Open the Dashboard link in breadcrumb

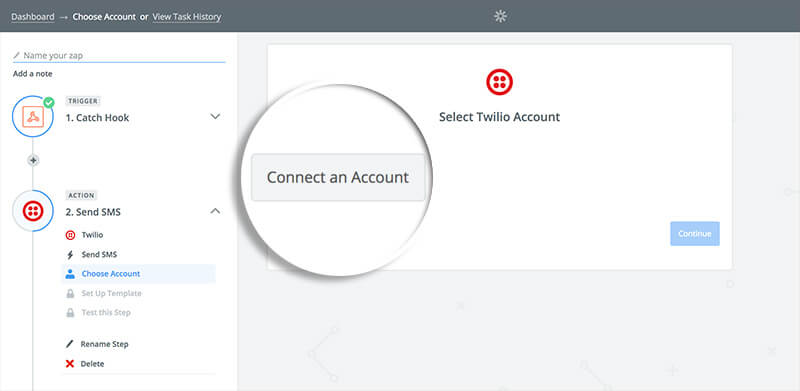(33, 17)
